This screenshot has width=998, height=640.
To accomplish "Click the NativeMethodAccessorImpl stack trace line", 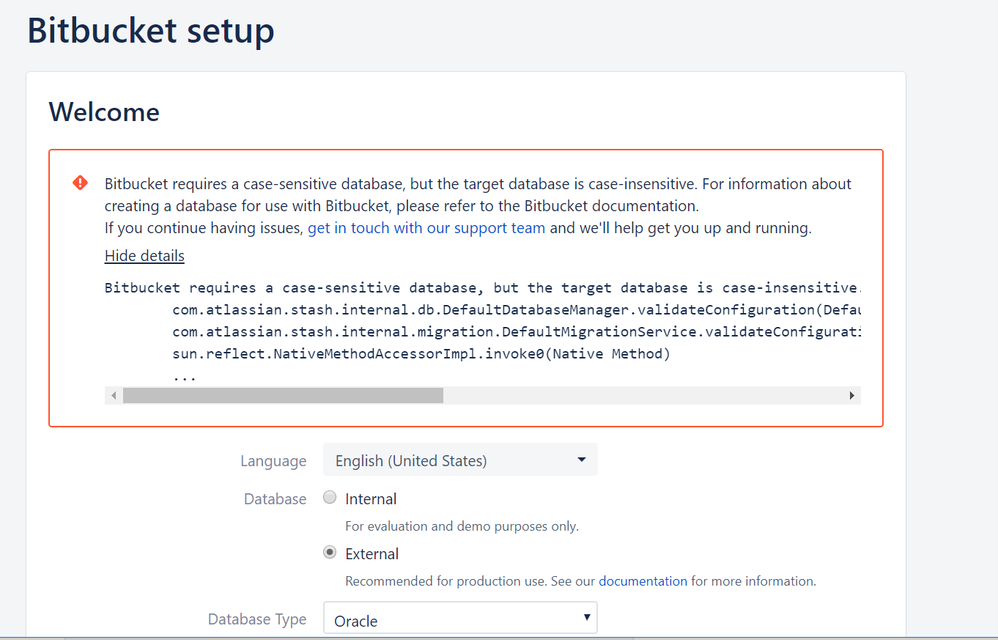I will coord(421,354).
